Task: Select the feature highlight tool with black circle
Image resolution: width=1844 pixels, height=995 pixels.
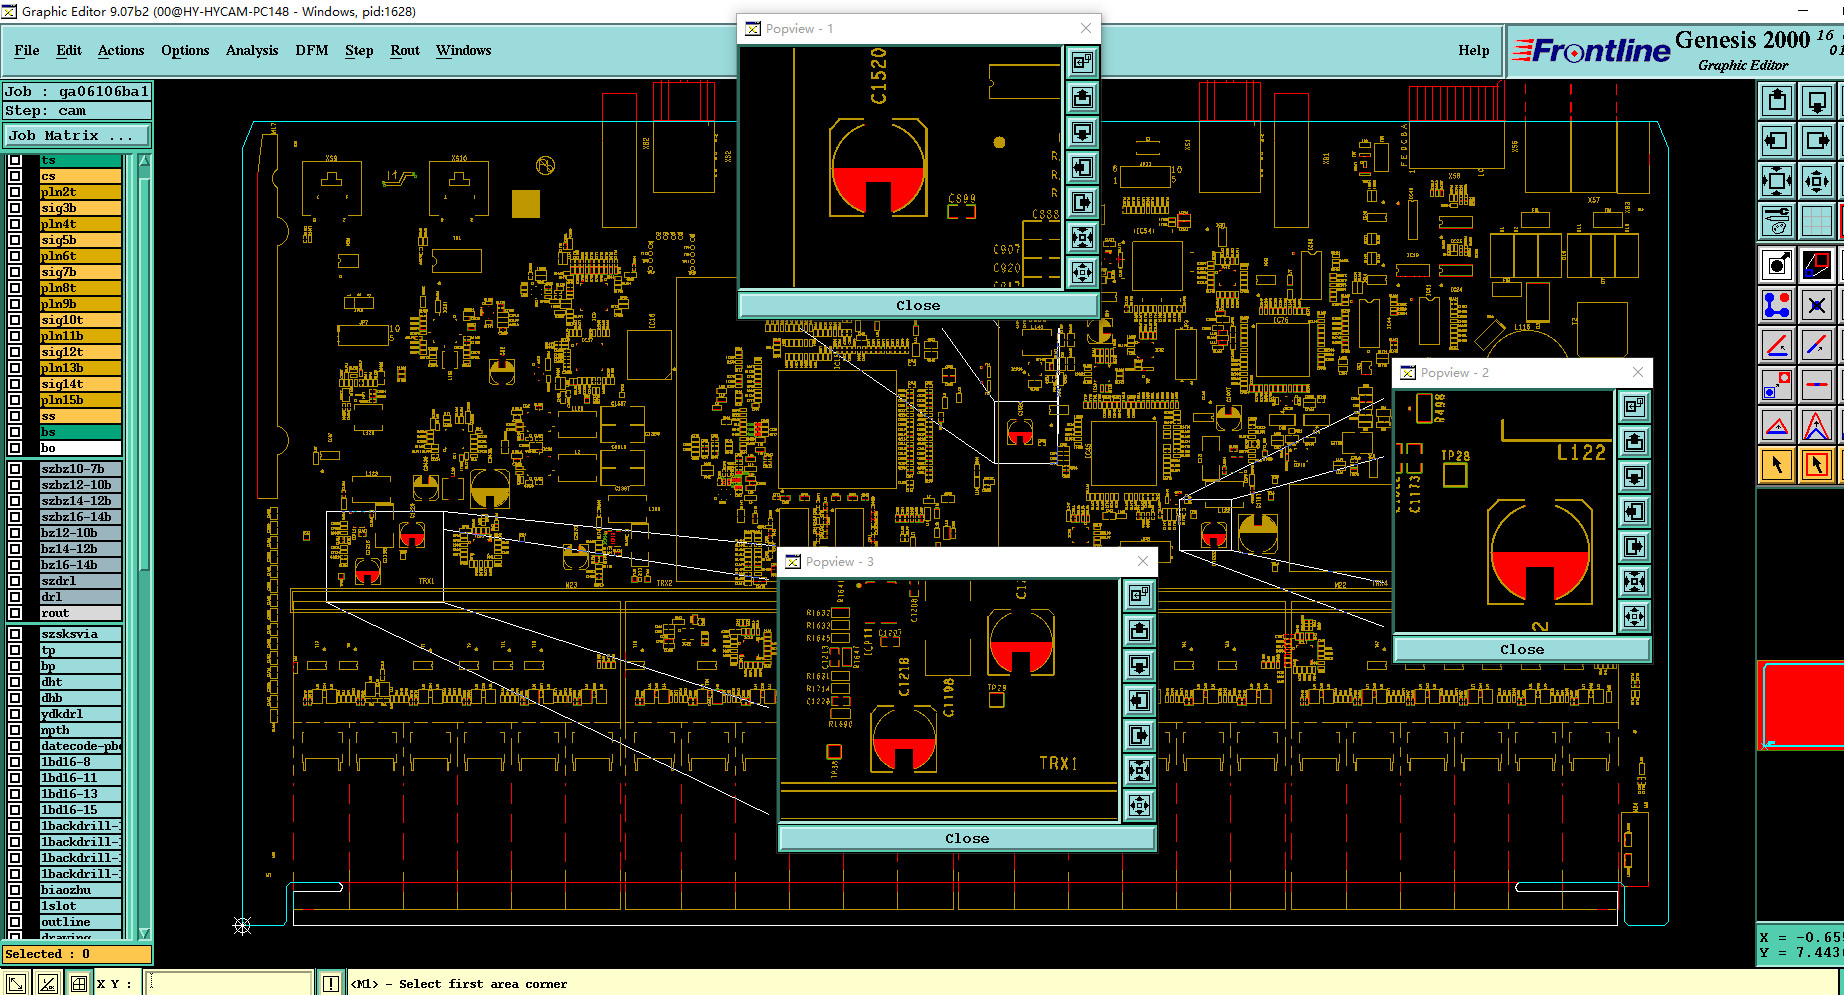Action: (1777, 265)
